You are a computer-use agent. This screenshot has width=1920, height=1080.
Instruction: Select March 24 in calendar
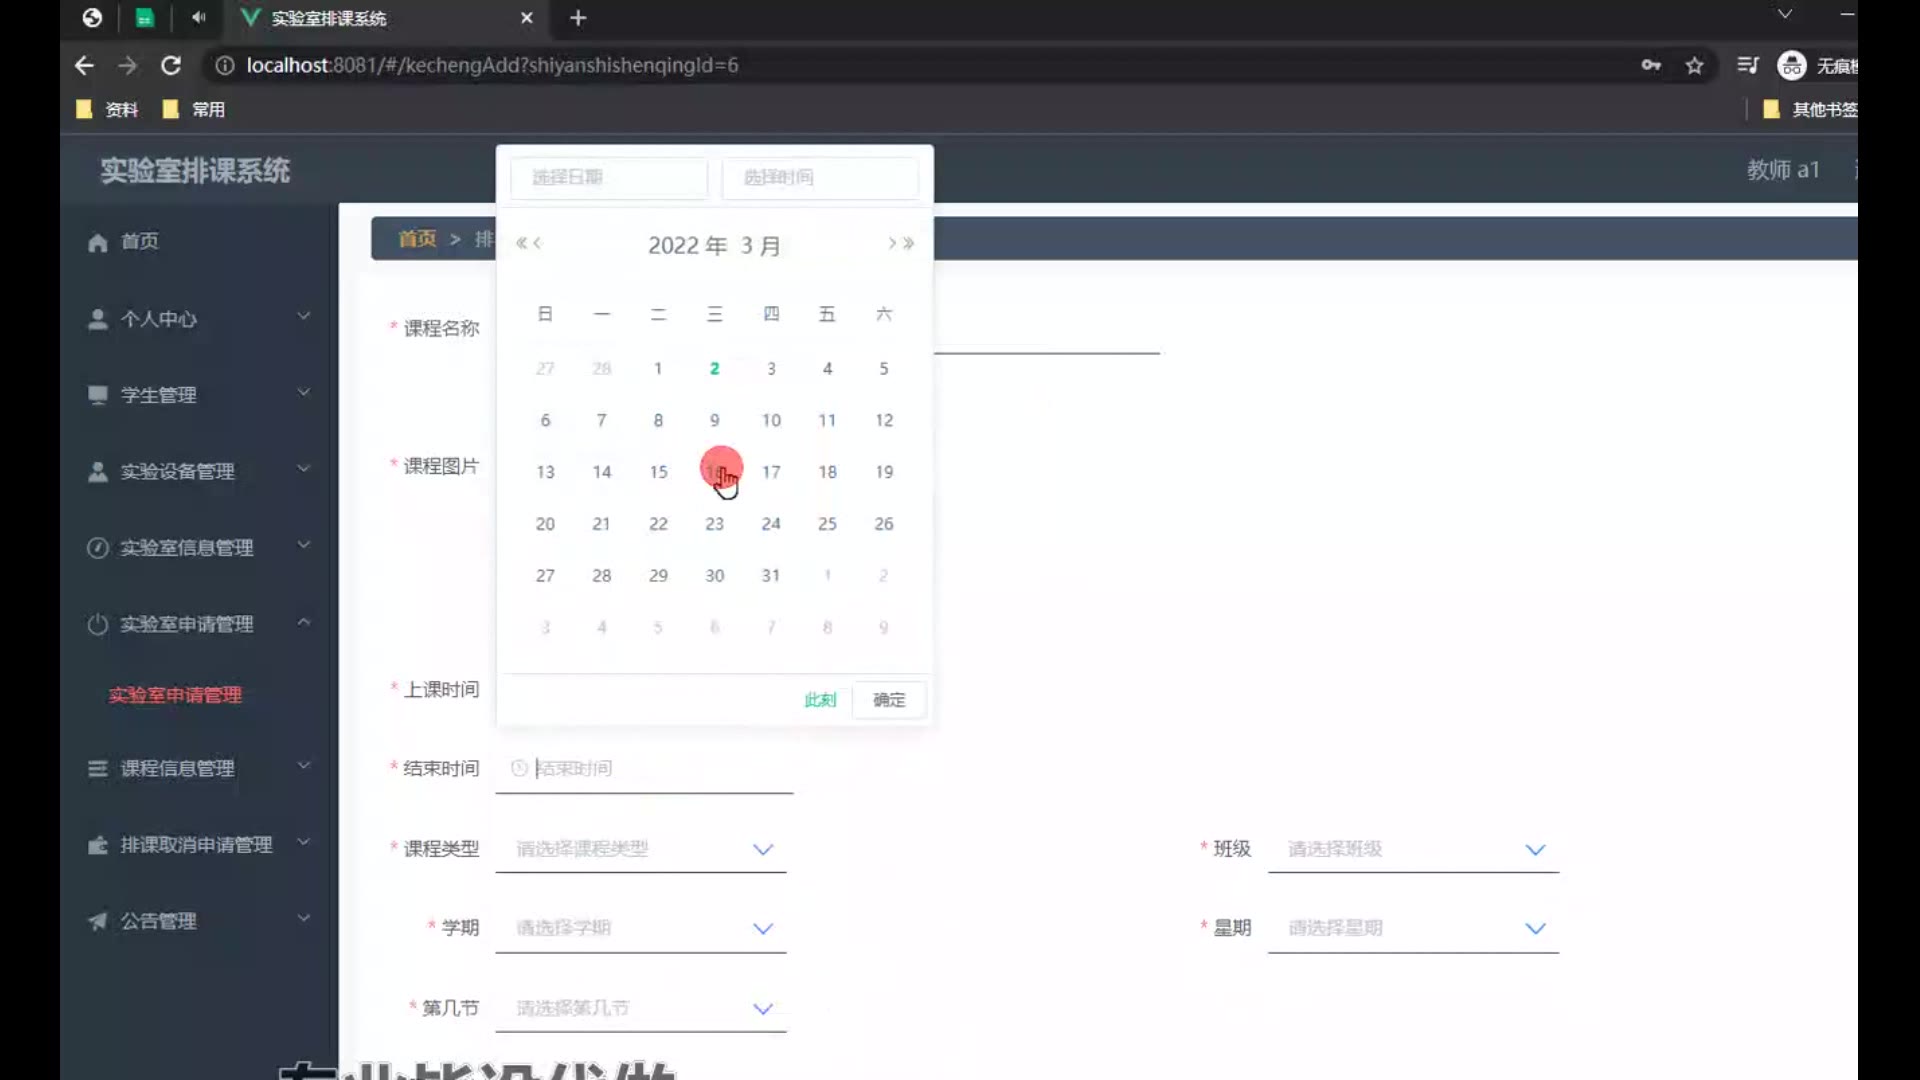[x=771, y=524]
